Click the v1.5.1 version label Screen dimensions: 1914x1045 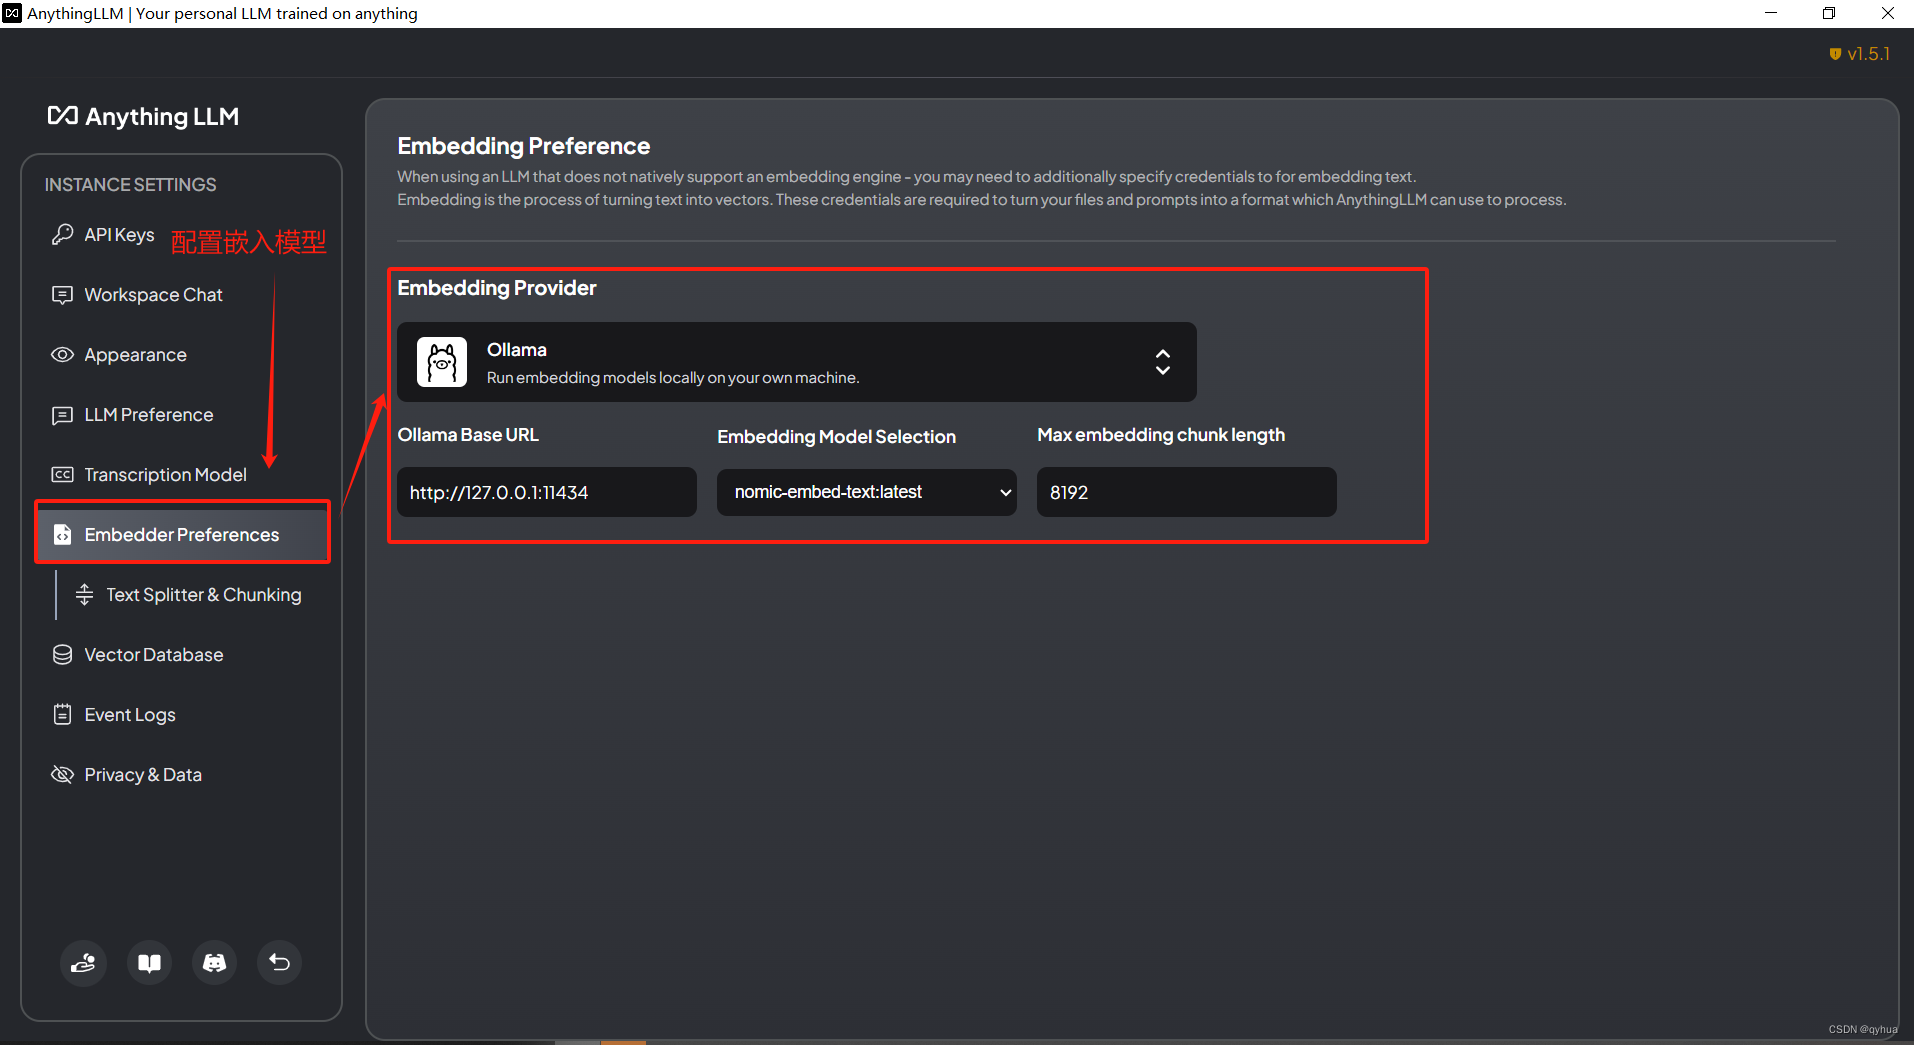coord(1868,54)
